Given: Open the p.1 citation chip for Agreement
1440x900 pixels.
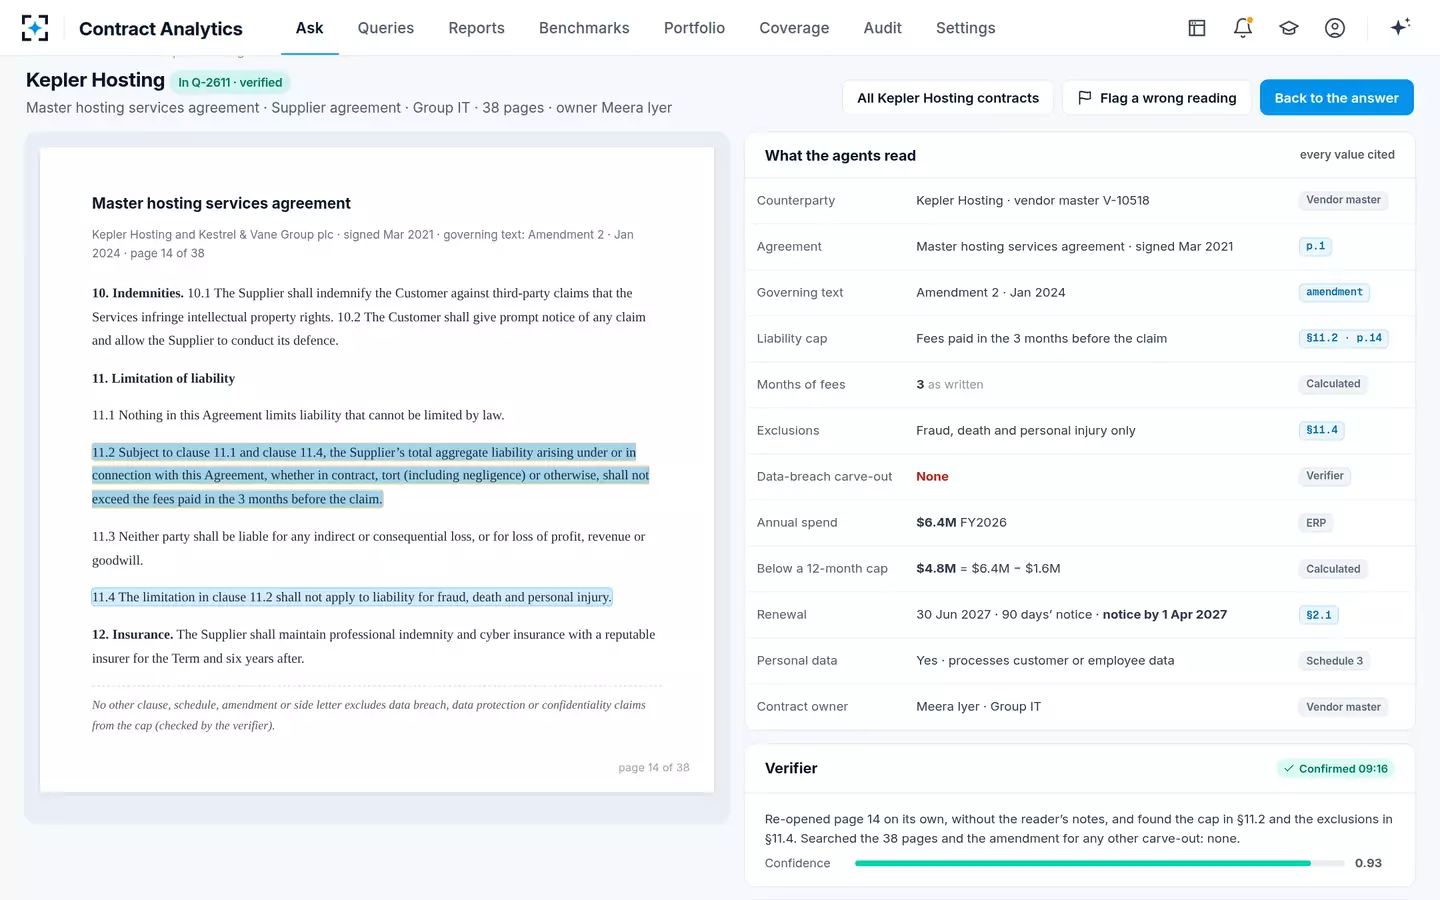Looking at the screenshot, I should pos(1315,246).
